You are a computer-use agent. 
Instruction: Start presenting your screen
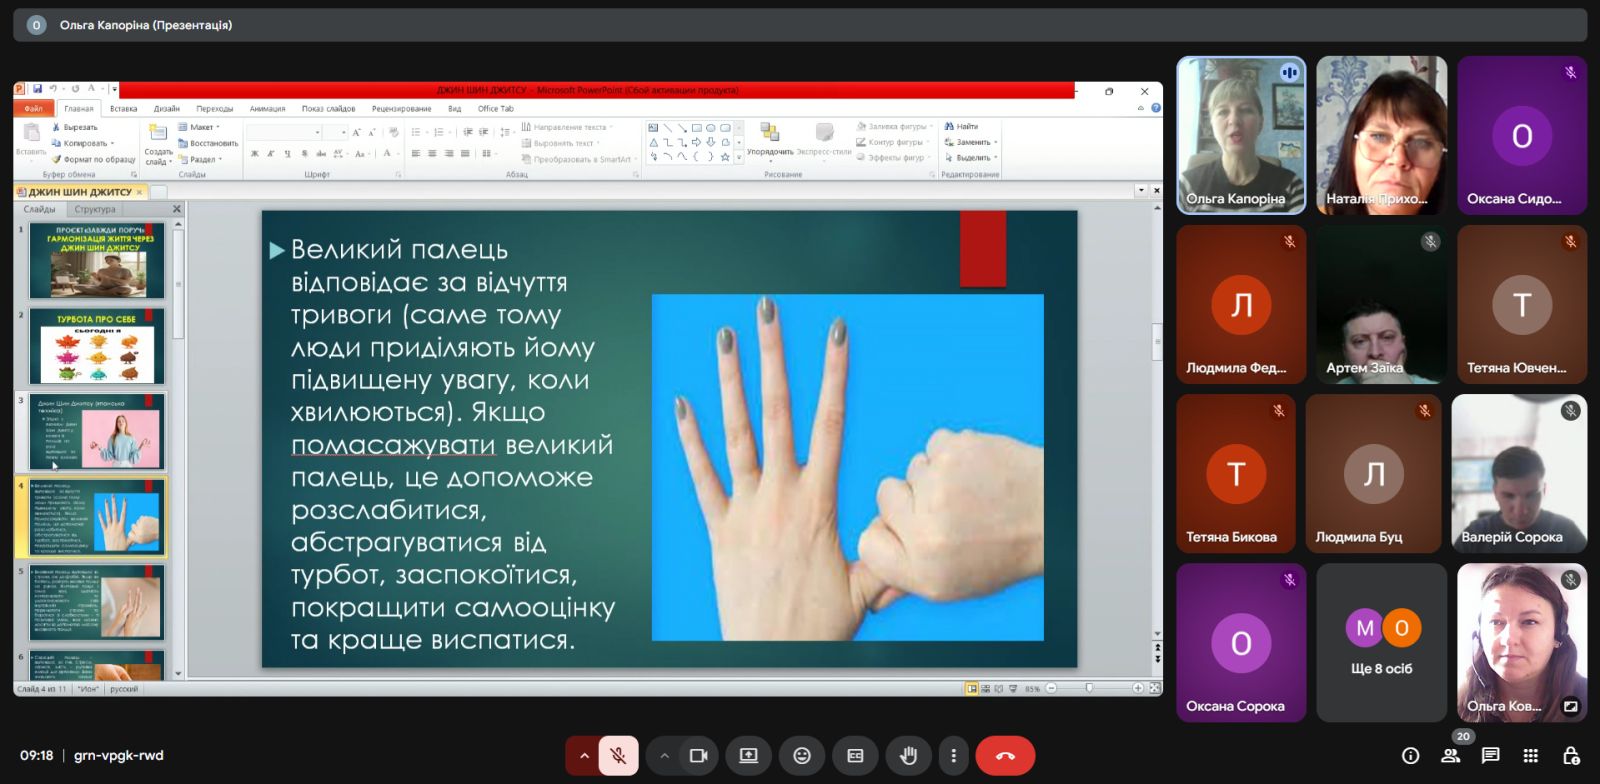point(748,756)
